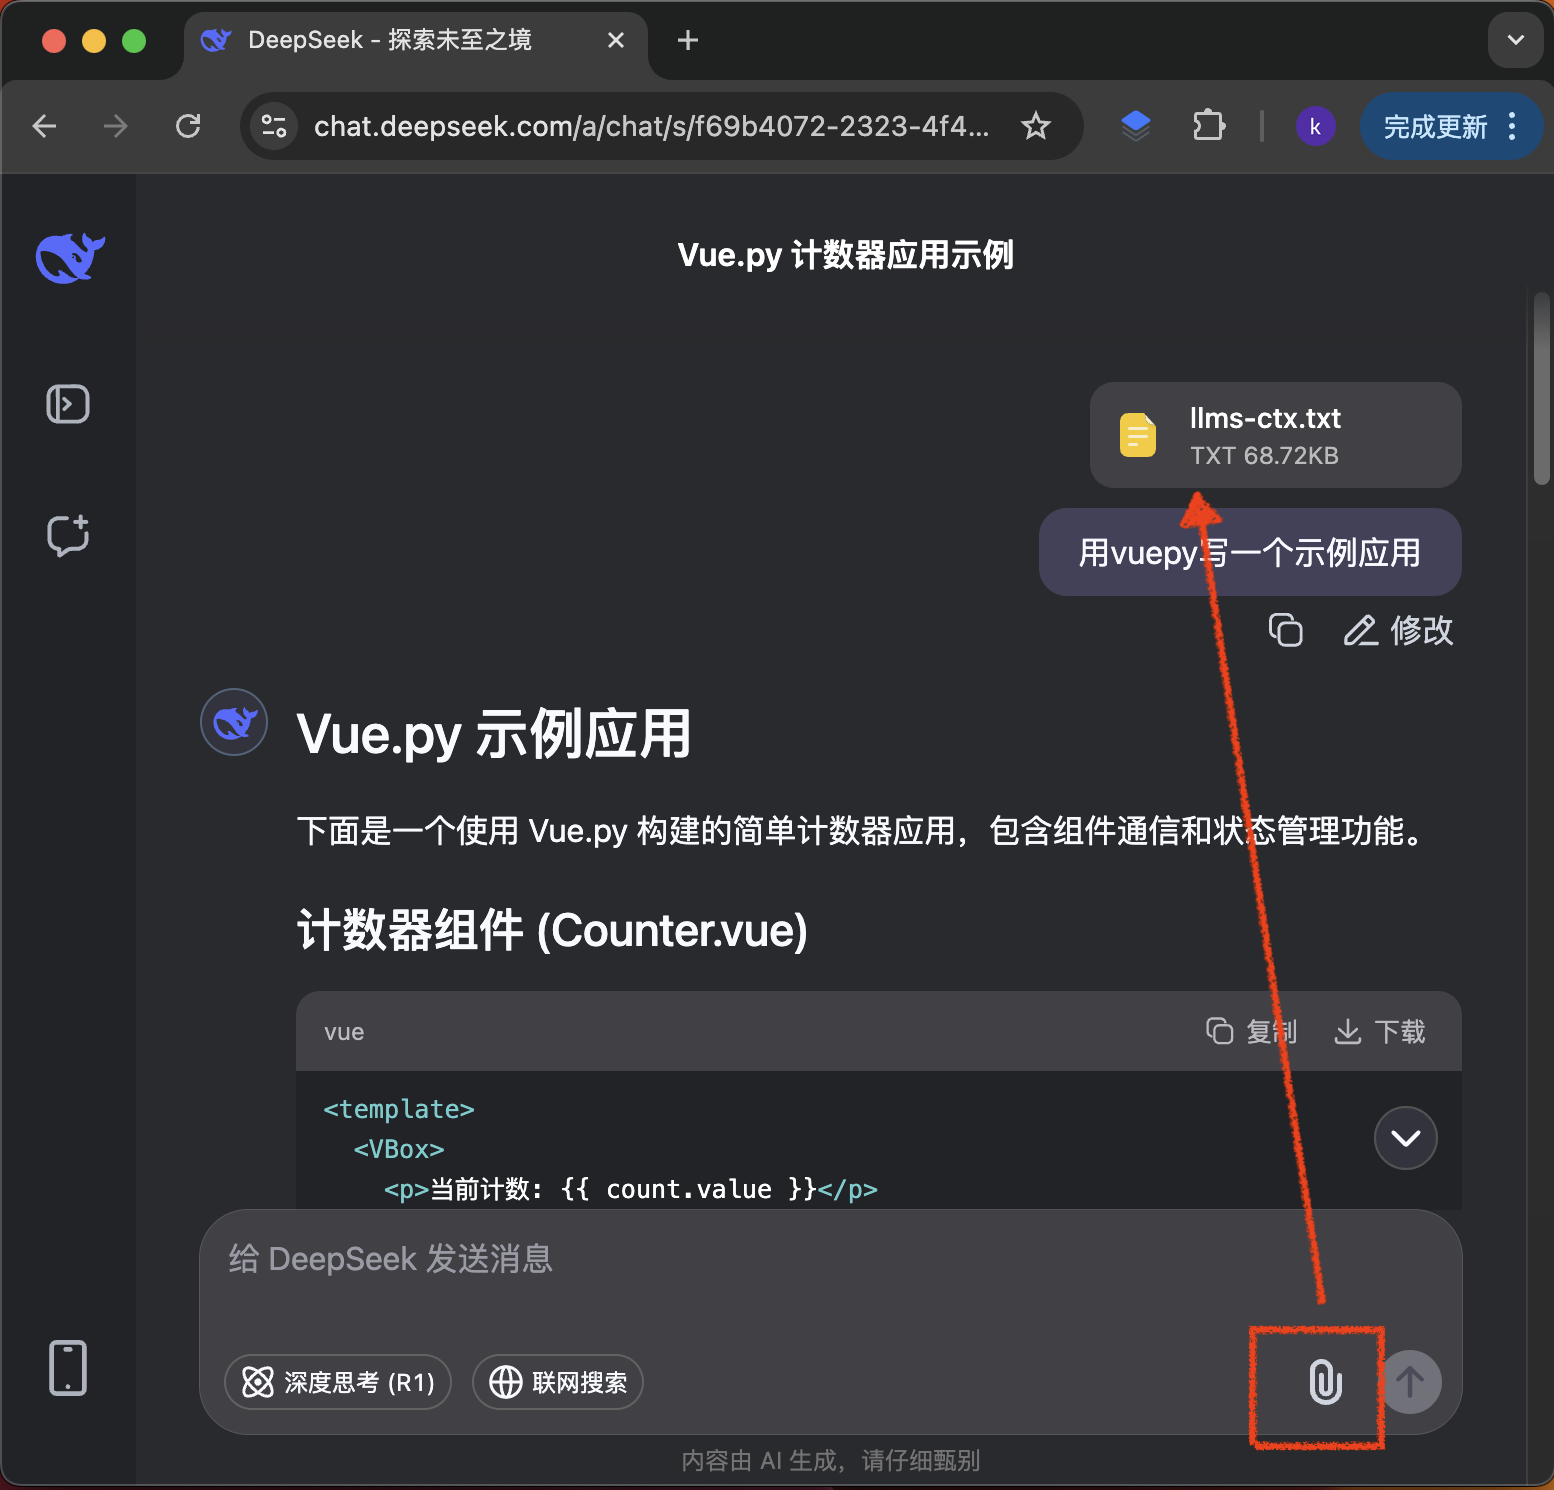The image size is (1554, 1490).
Task: Click the scroll to bottom chevron button
Action: pos(1405,1138)
